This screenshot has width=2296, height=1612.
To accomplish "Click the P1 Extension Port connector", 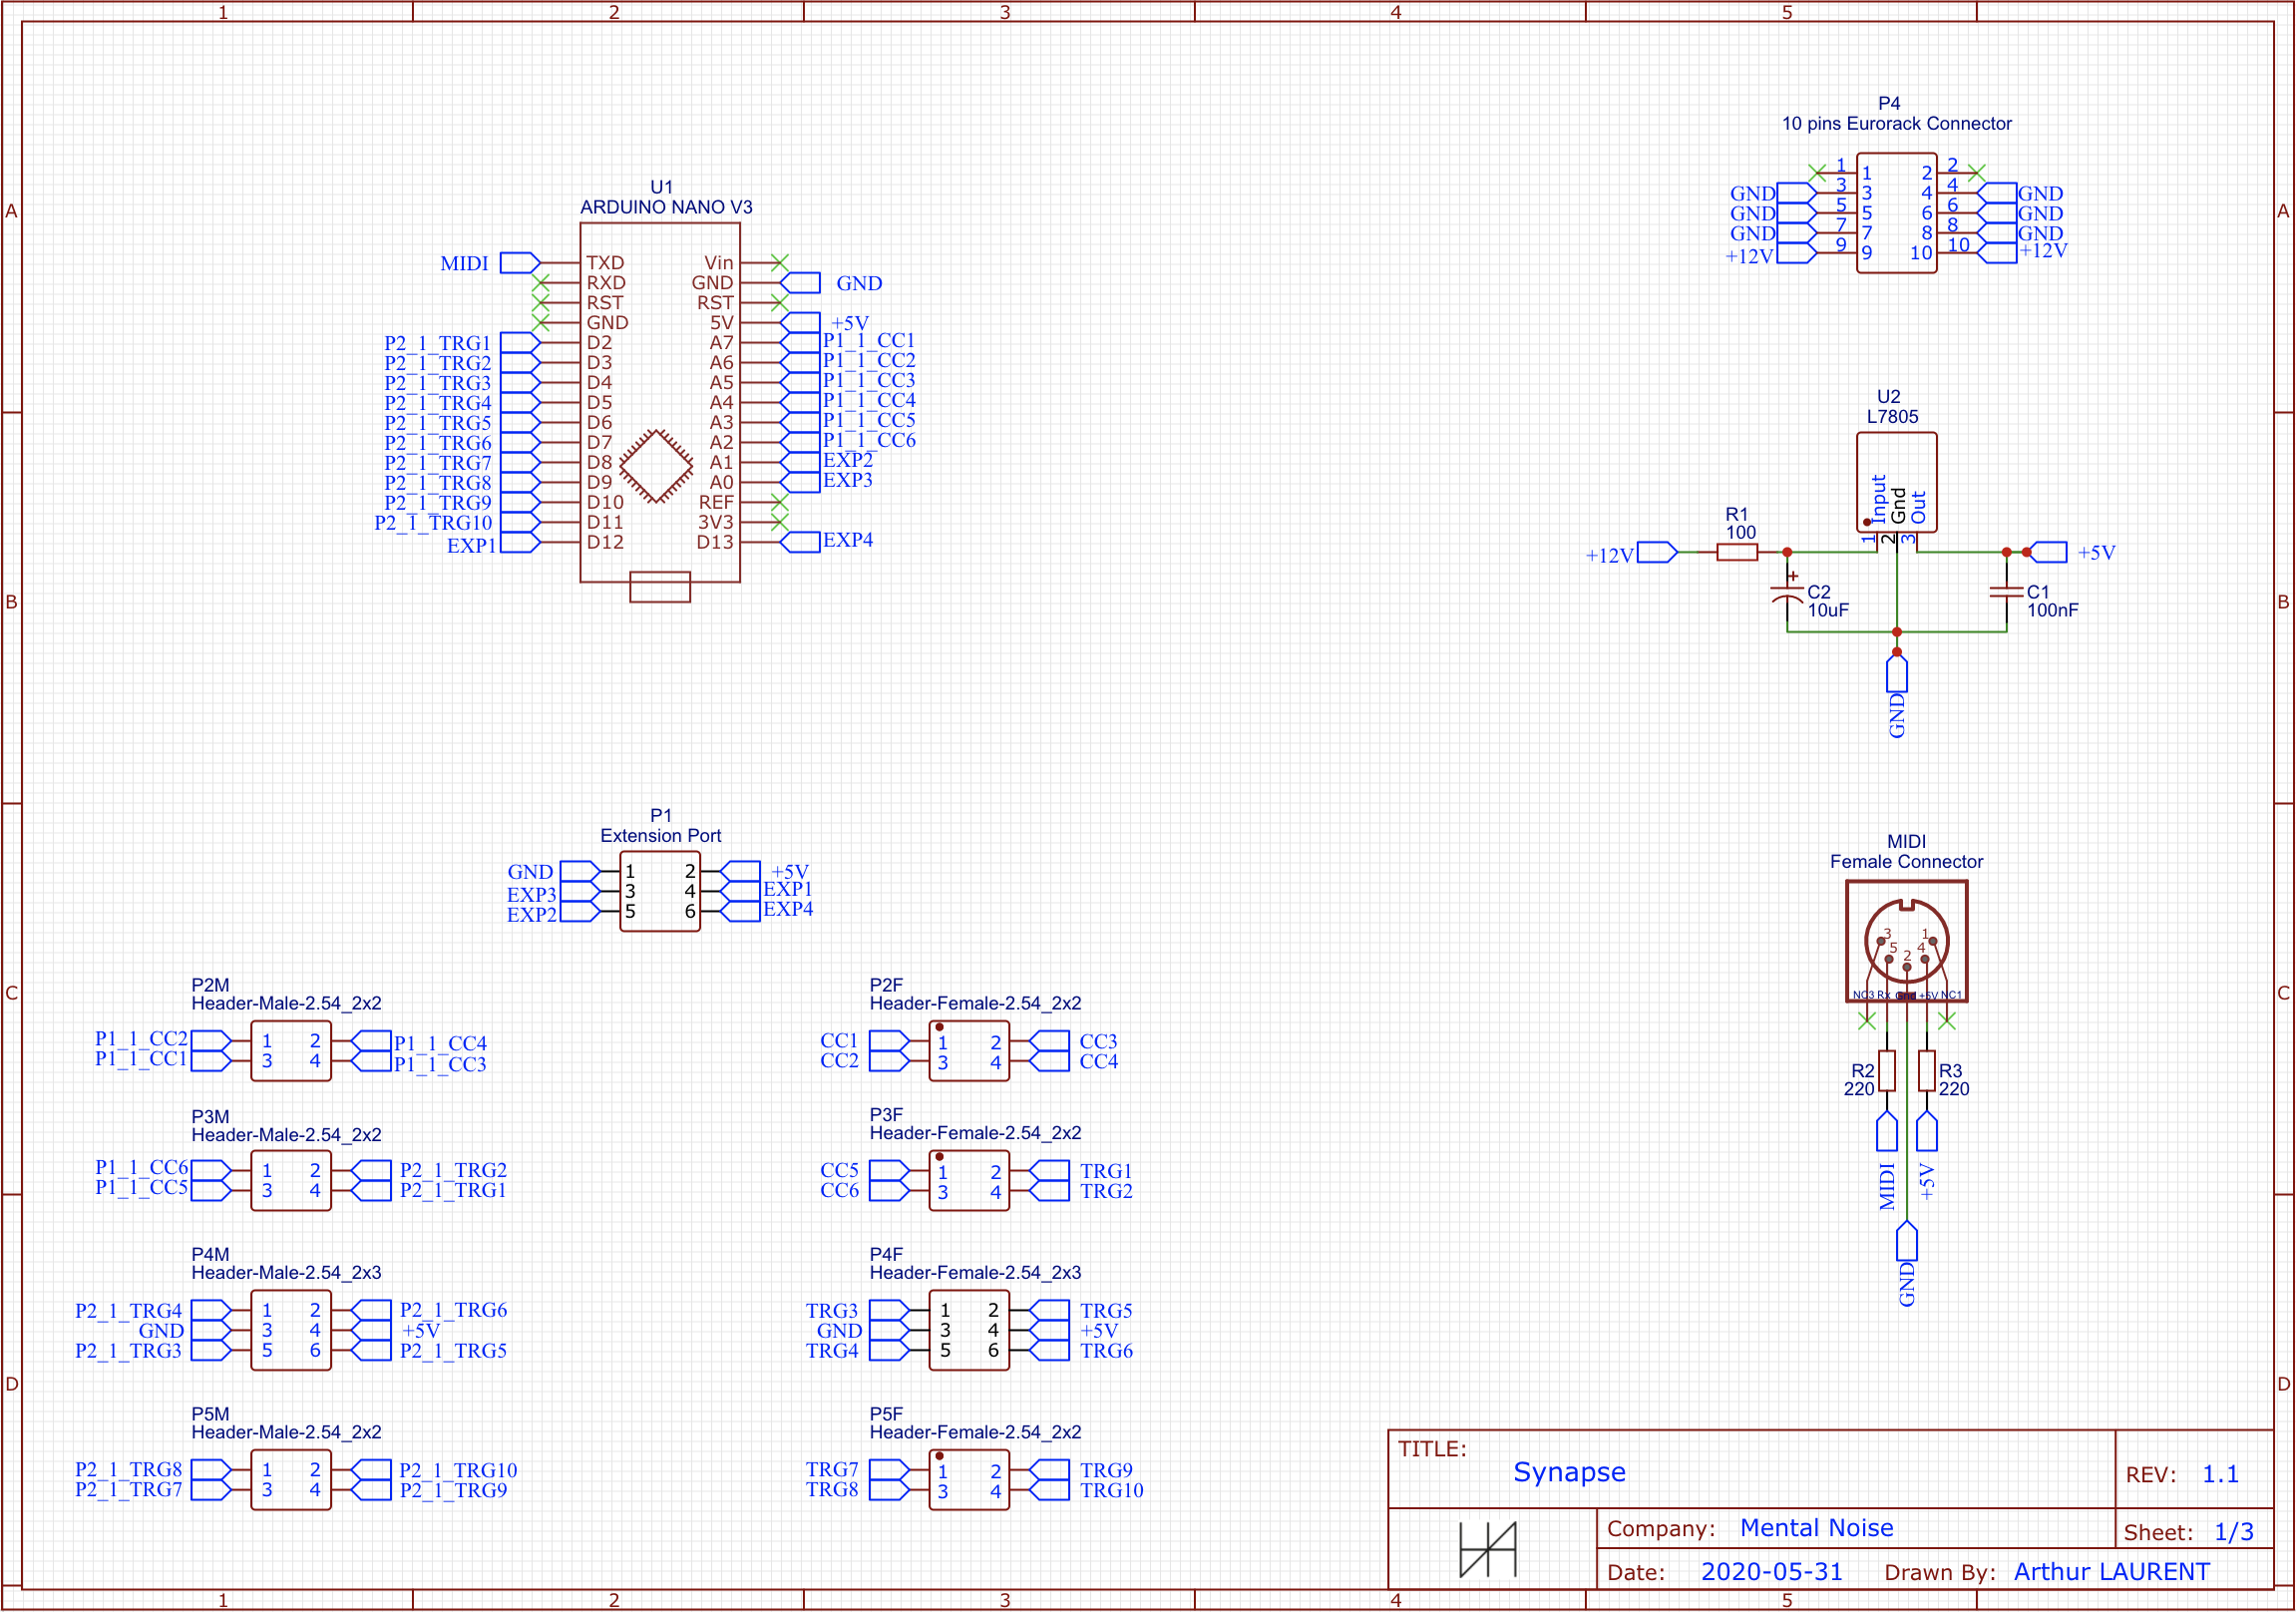I will (659, 891).
